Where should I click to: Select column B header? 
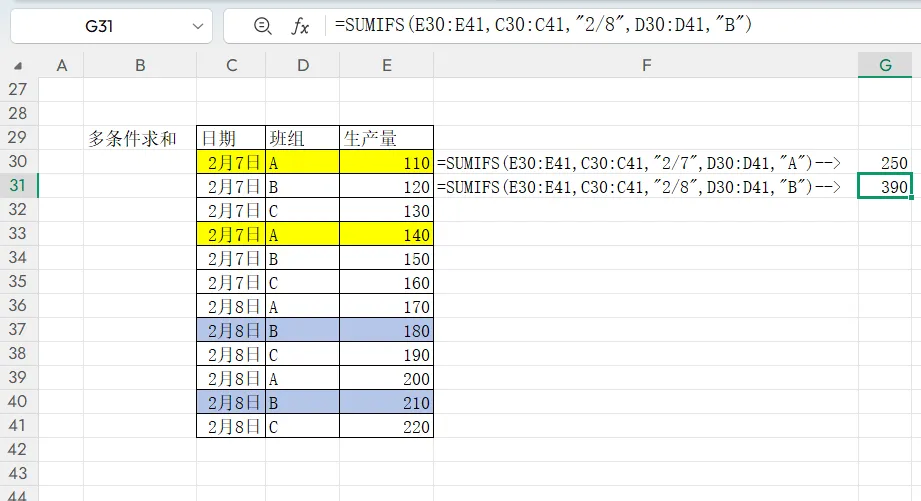pyautogui.click(x=140, y=65)
